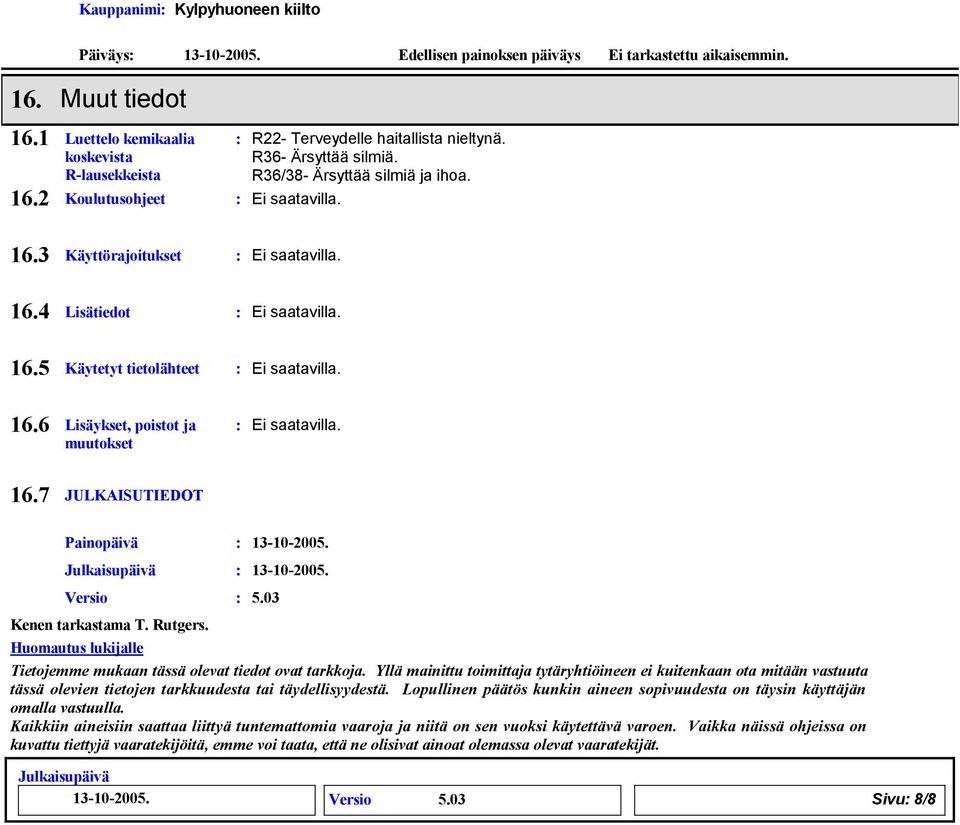Screen dimensions: 960x825
Task: Click disclaimer line starting 'Tietojemme mukaan'
Action: pyautogui.click(x=439, y=671)
